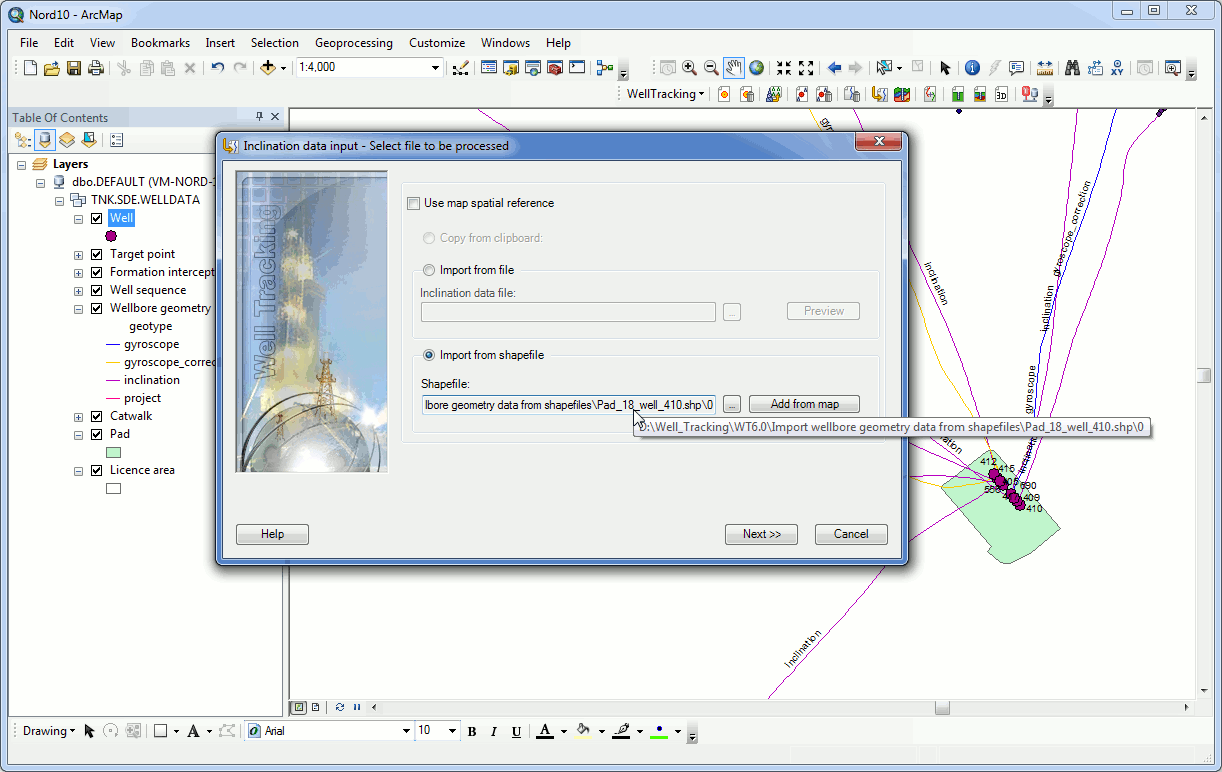Toggle the Formation intercept layer checkbox
Image resolution: width=1222 pixels, height=772 pixels.
point(96,272)
